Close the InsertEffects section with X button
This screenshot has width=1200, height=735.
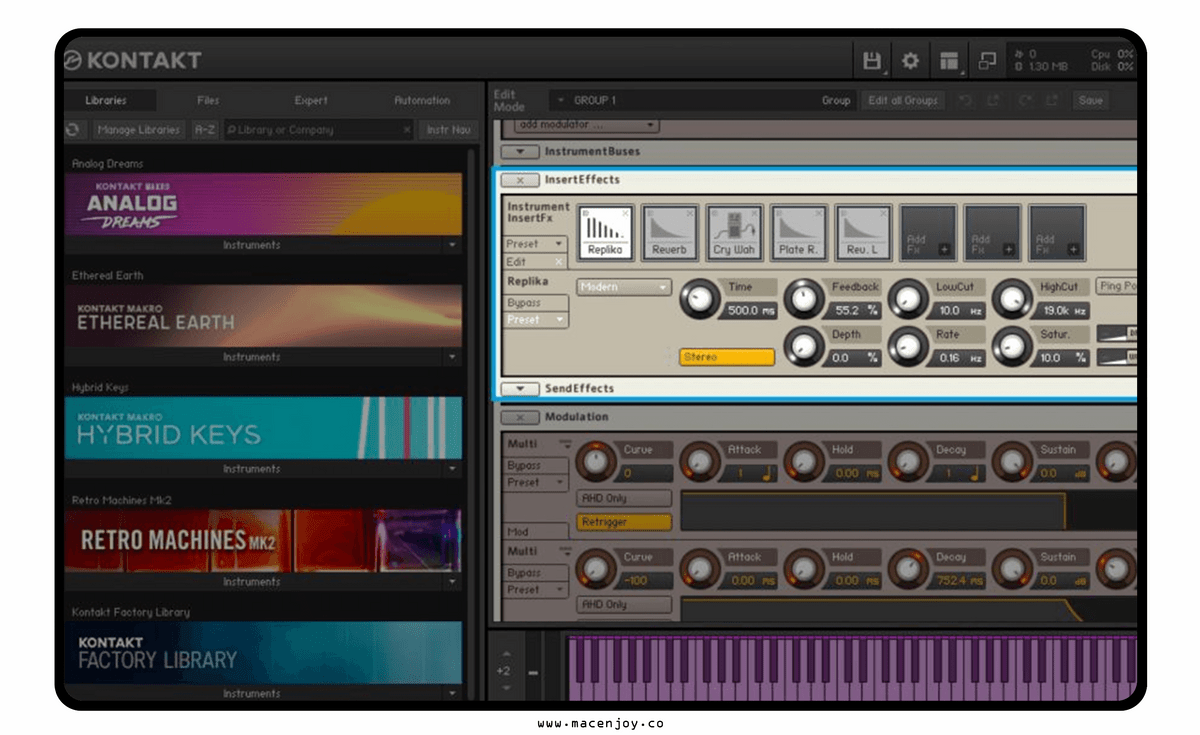[x=520, y=180]
